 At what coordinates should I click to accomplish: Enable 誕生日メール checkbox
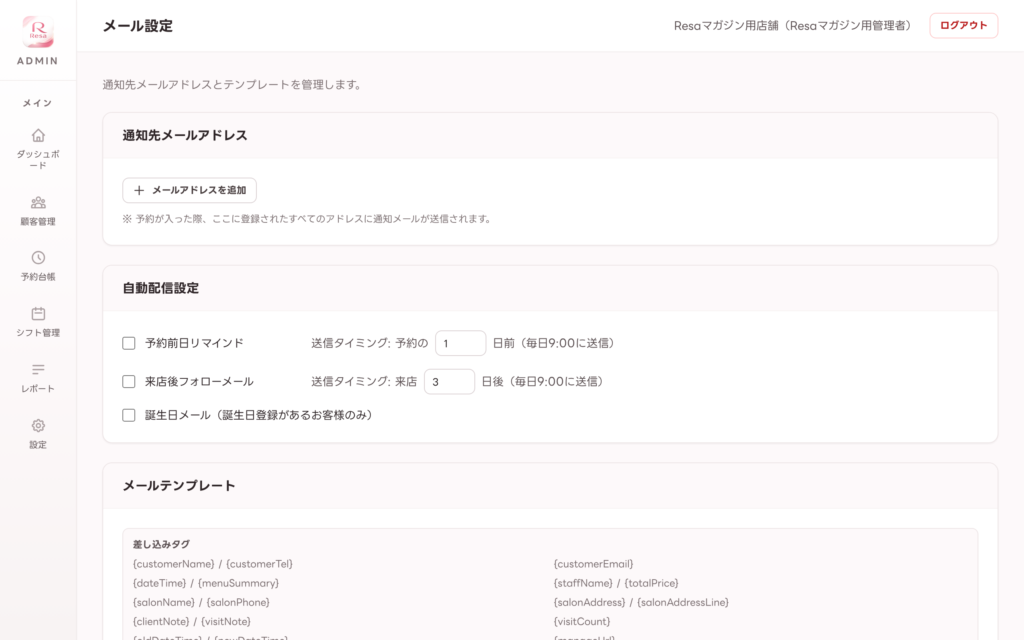[129, 415]
